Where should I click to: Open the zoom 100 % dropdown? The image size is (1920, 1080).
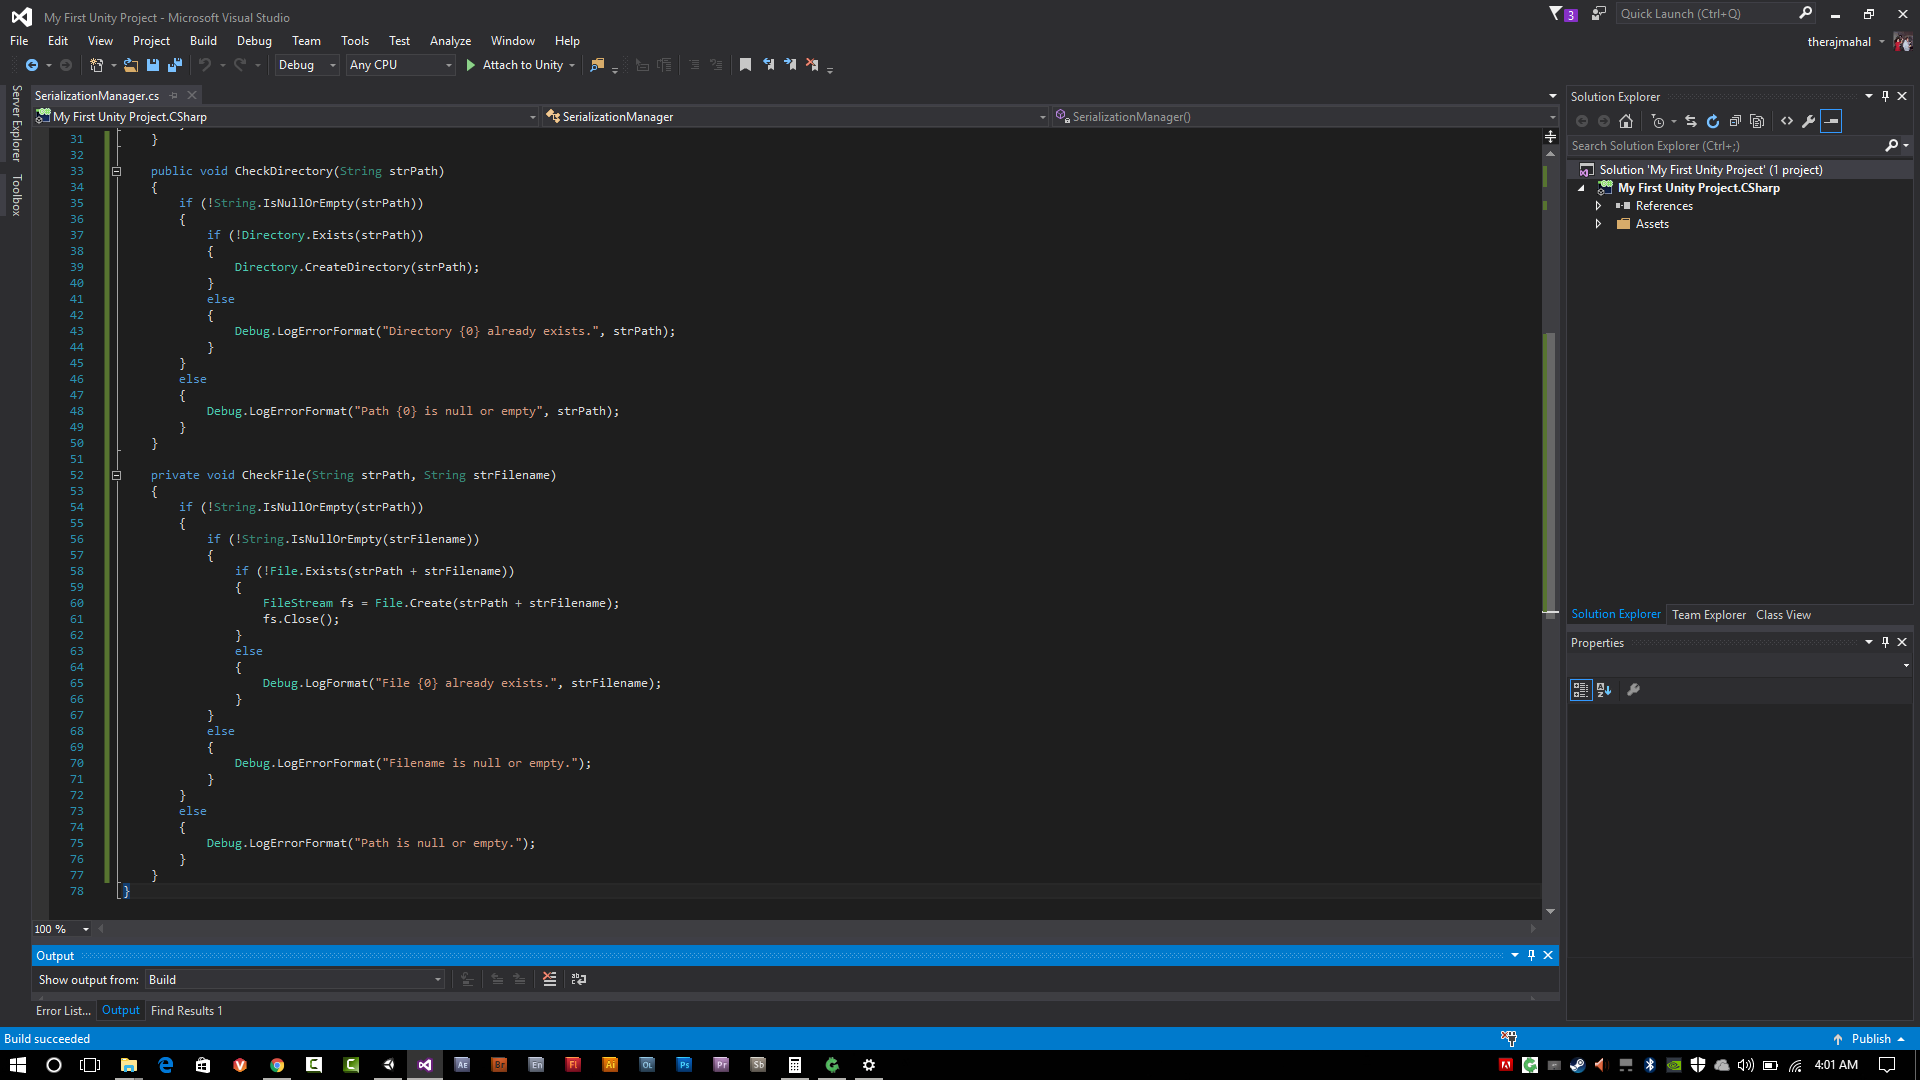62,929
